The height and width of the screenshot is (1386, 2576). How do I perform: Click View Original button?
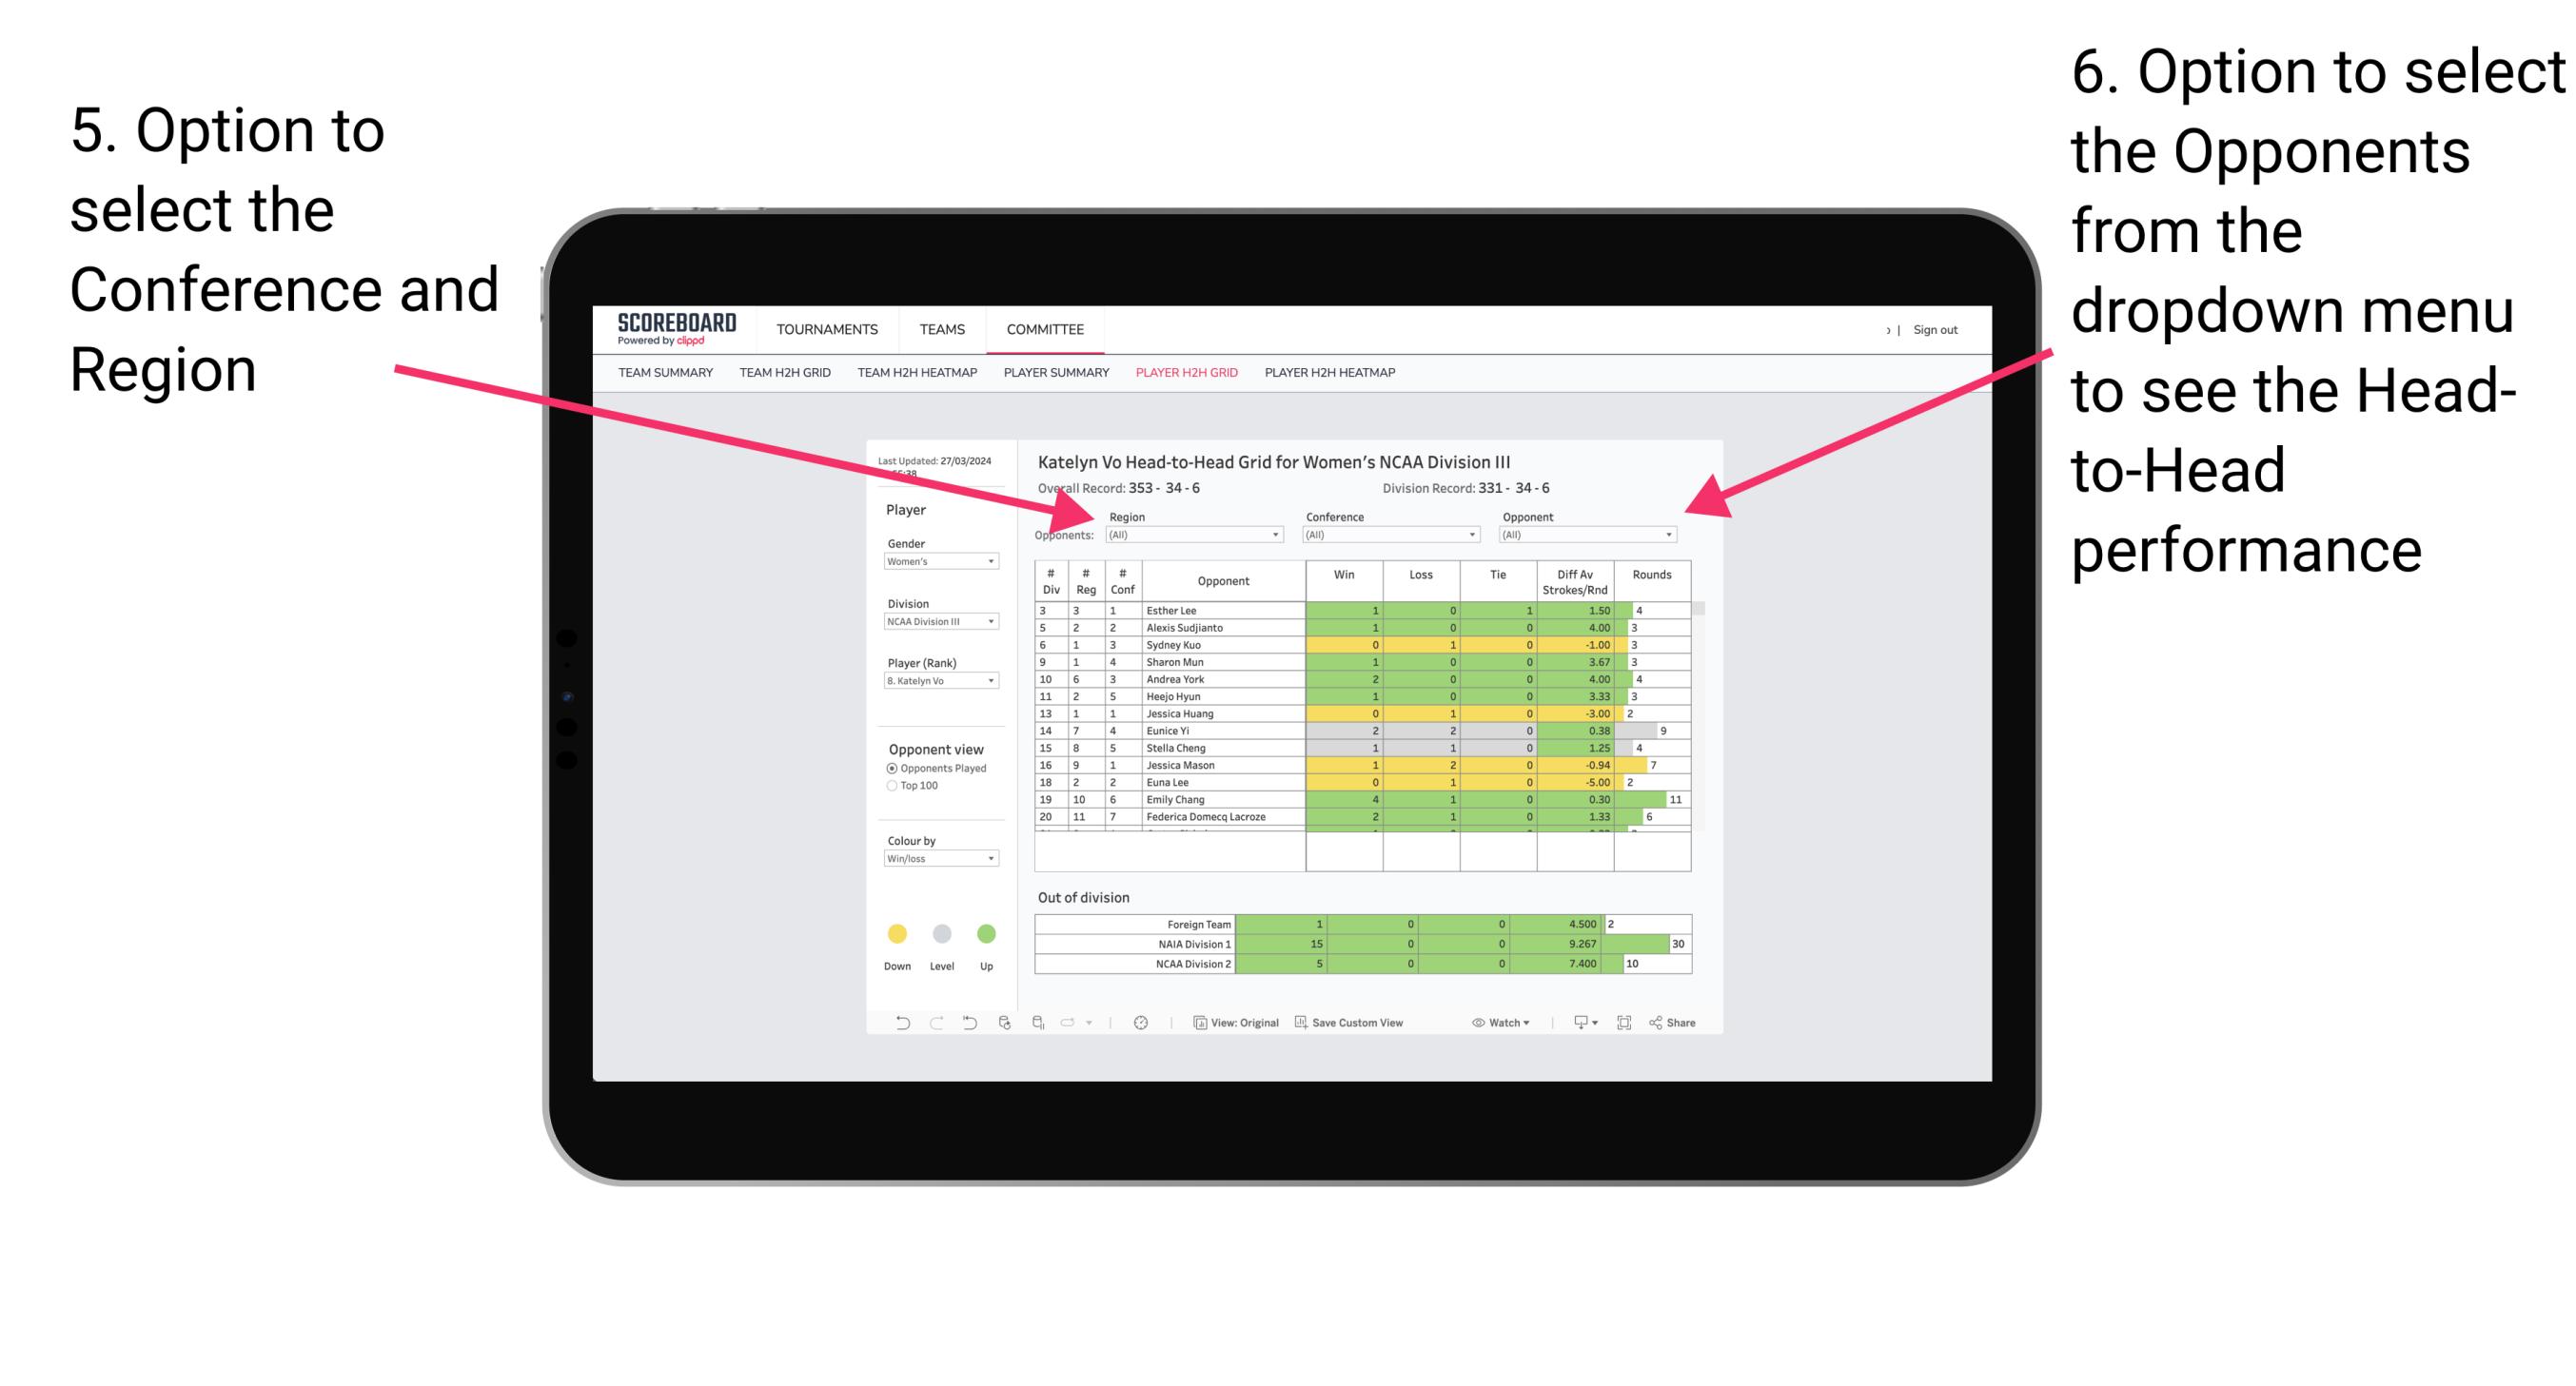click(x=1245, y=1025)
